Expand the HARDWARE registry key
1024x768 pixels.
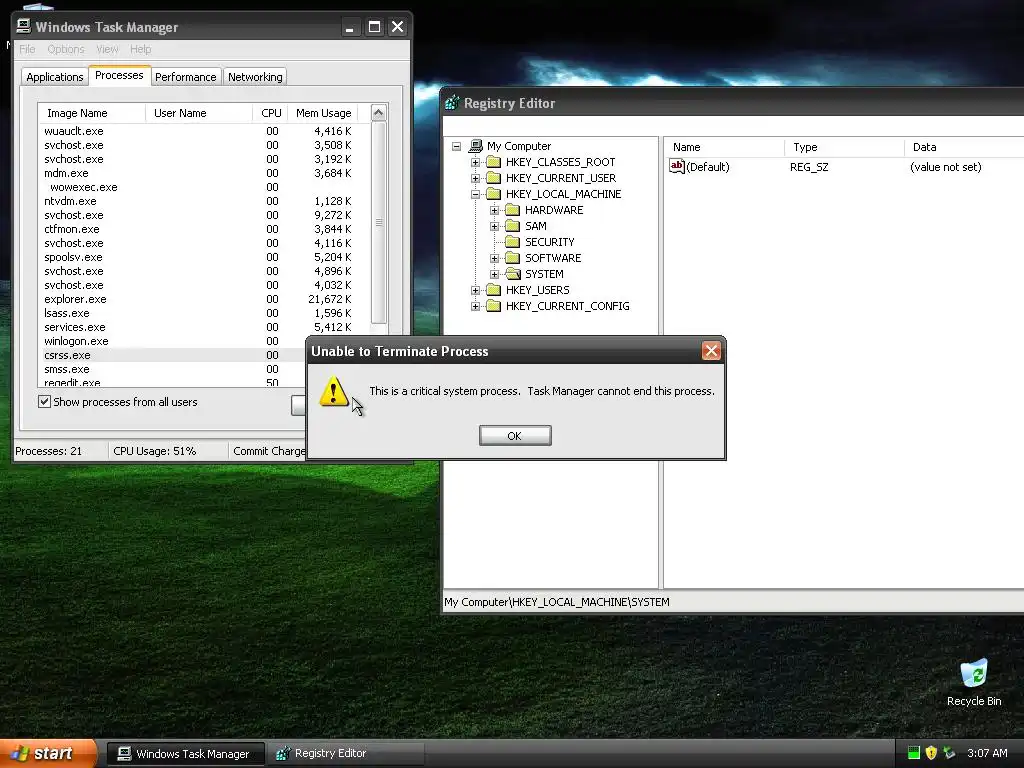[x=494, y=210]
